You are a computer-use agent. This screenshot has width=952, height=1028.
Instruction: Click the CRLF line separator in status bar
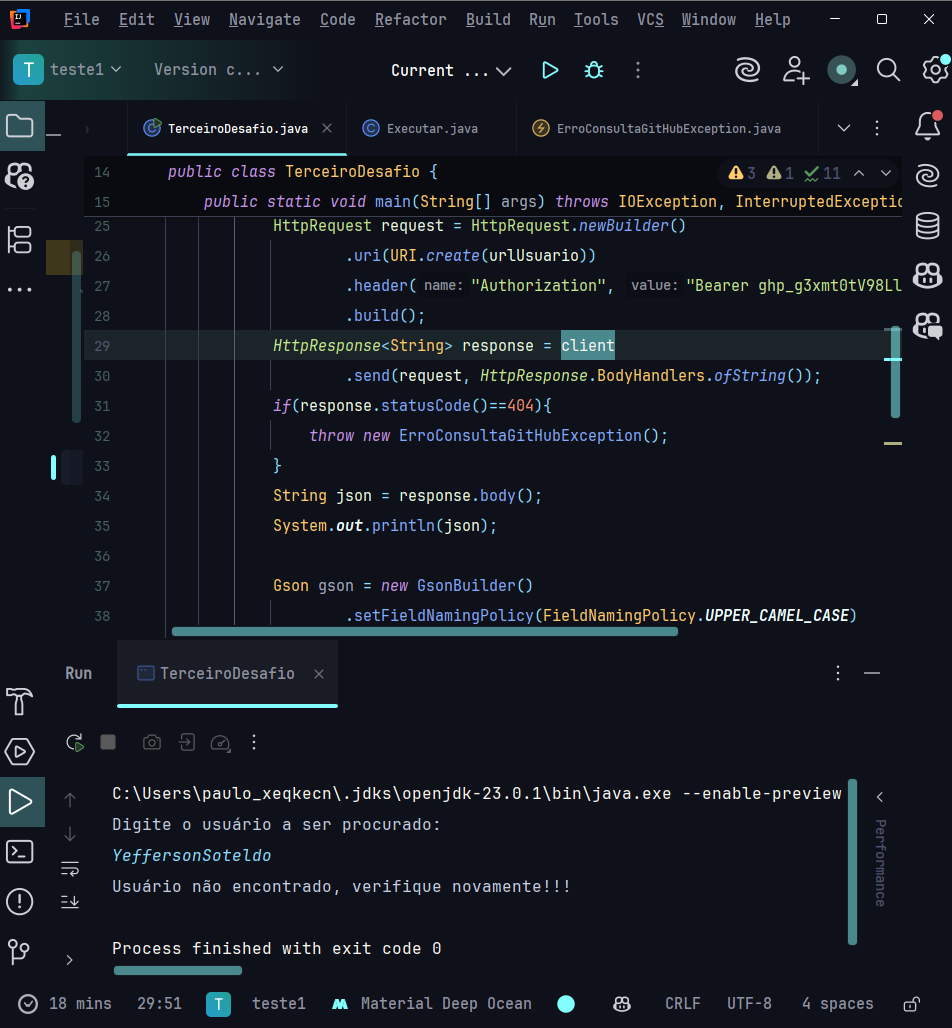pos(683,1004)
